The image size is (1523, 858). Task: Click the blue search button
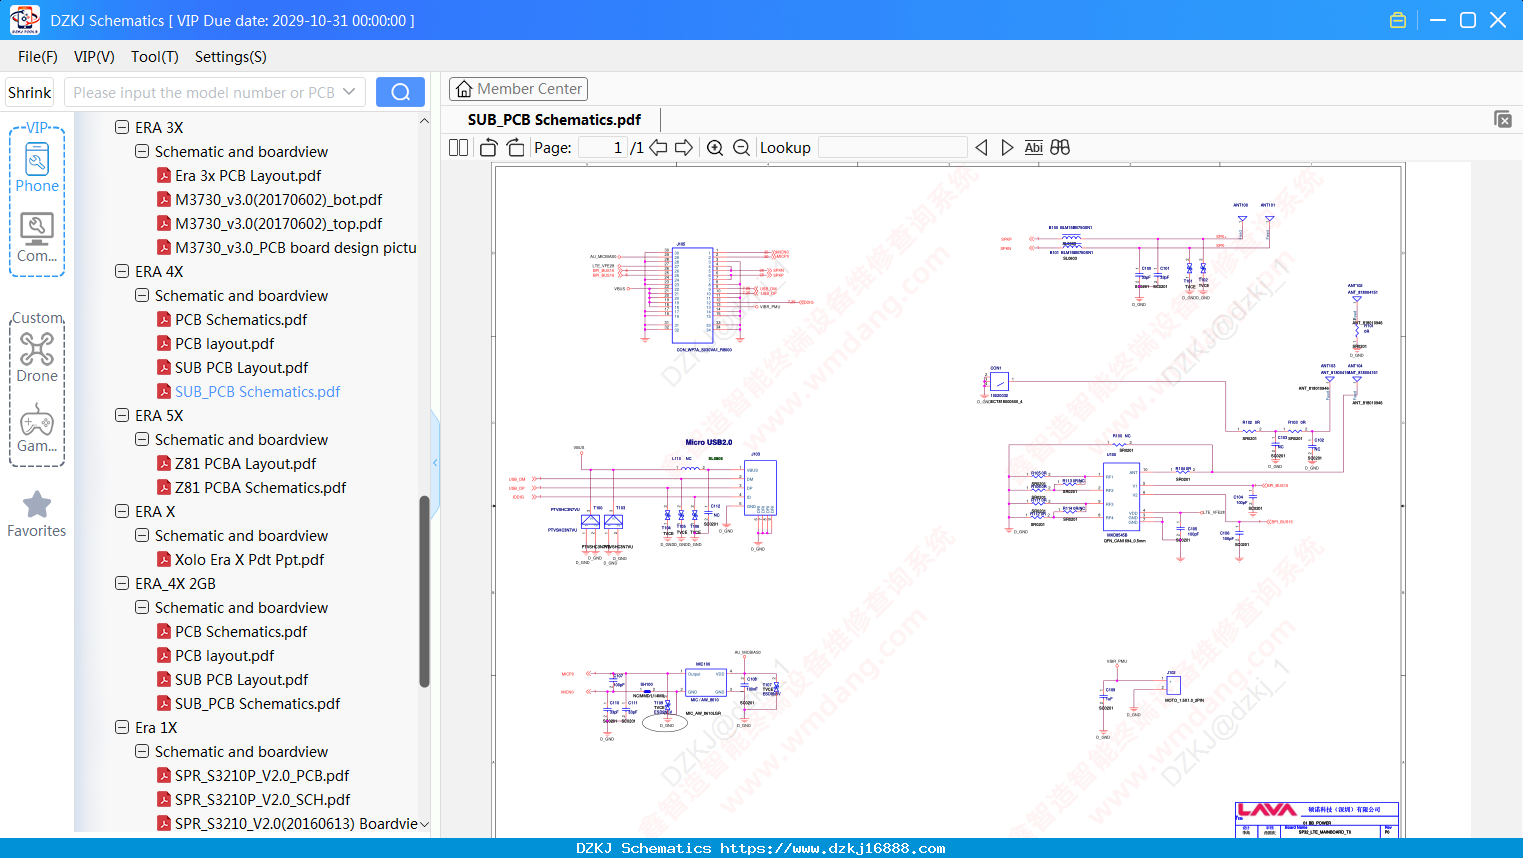click(x=400, y=92)
